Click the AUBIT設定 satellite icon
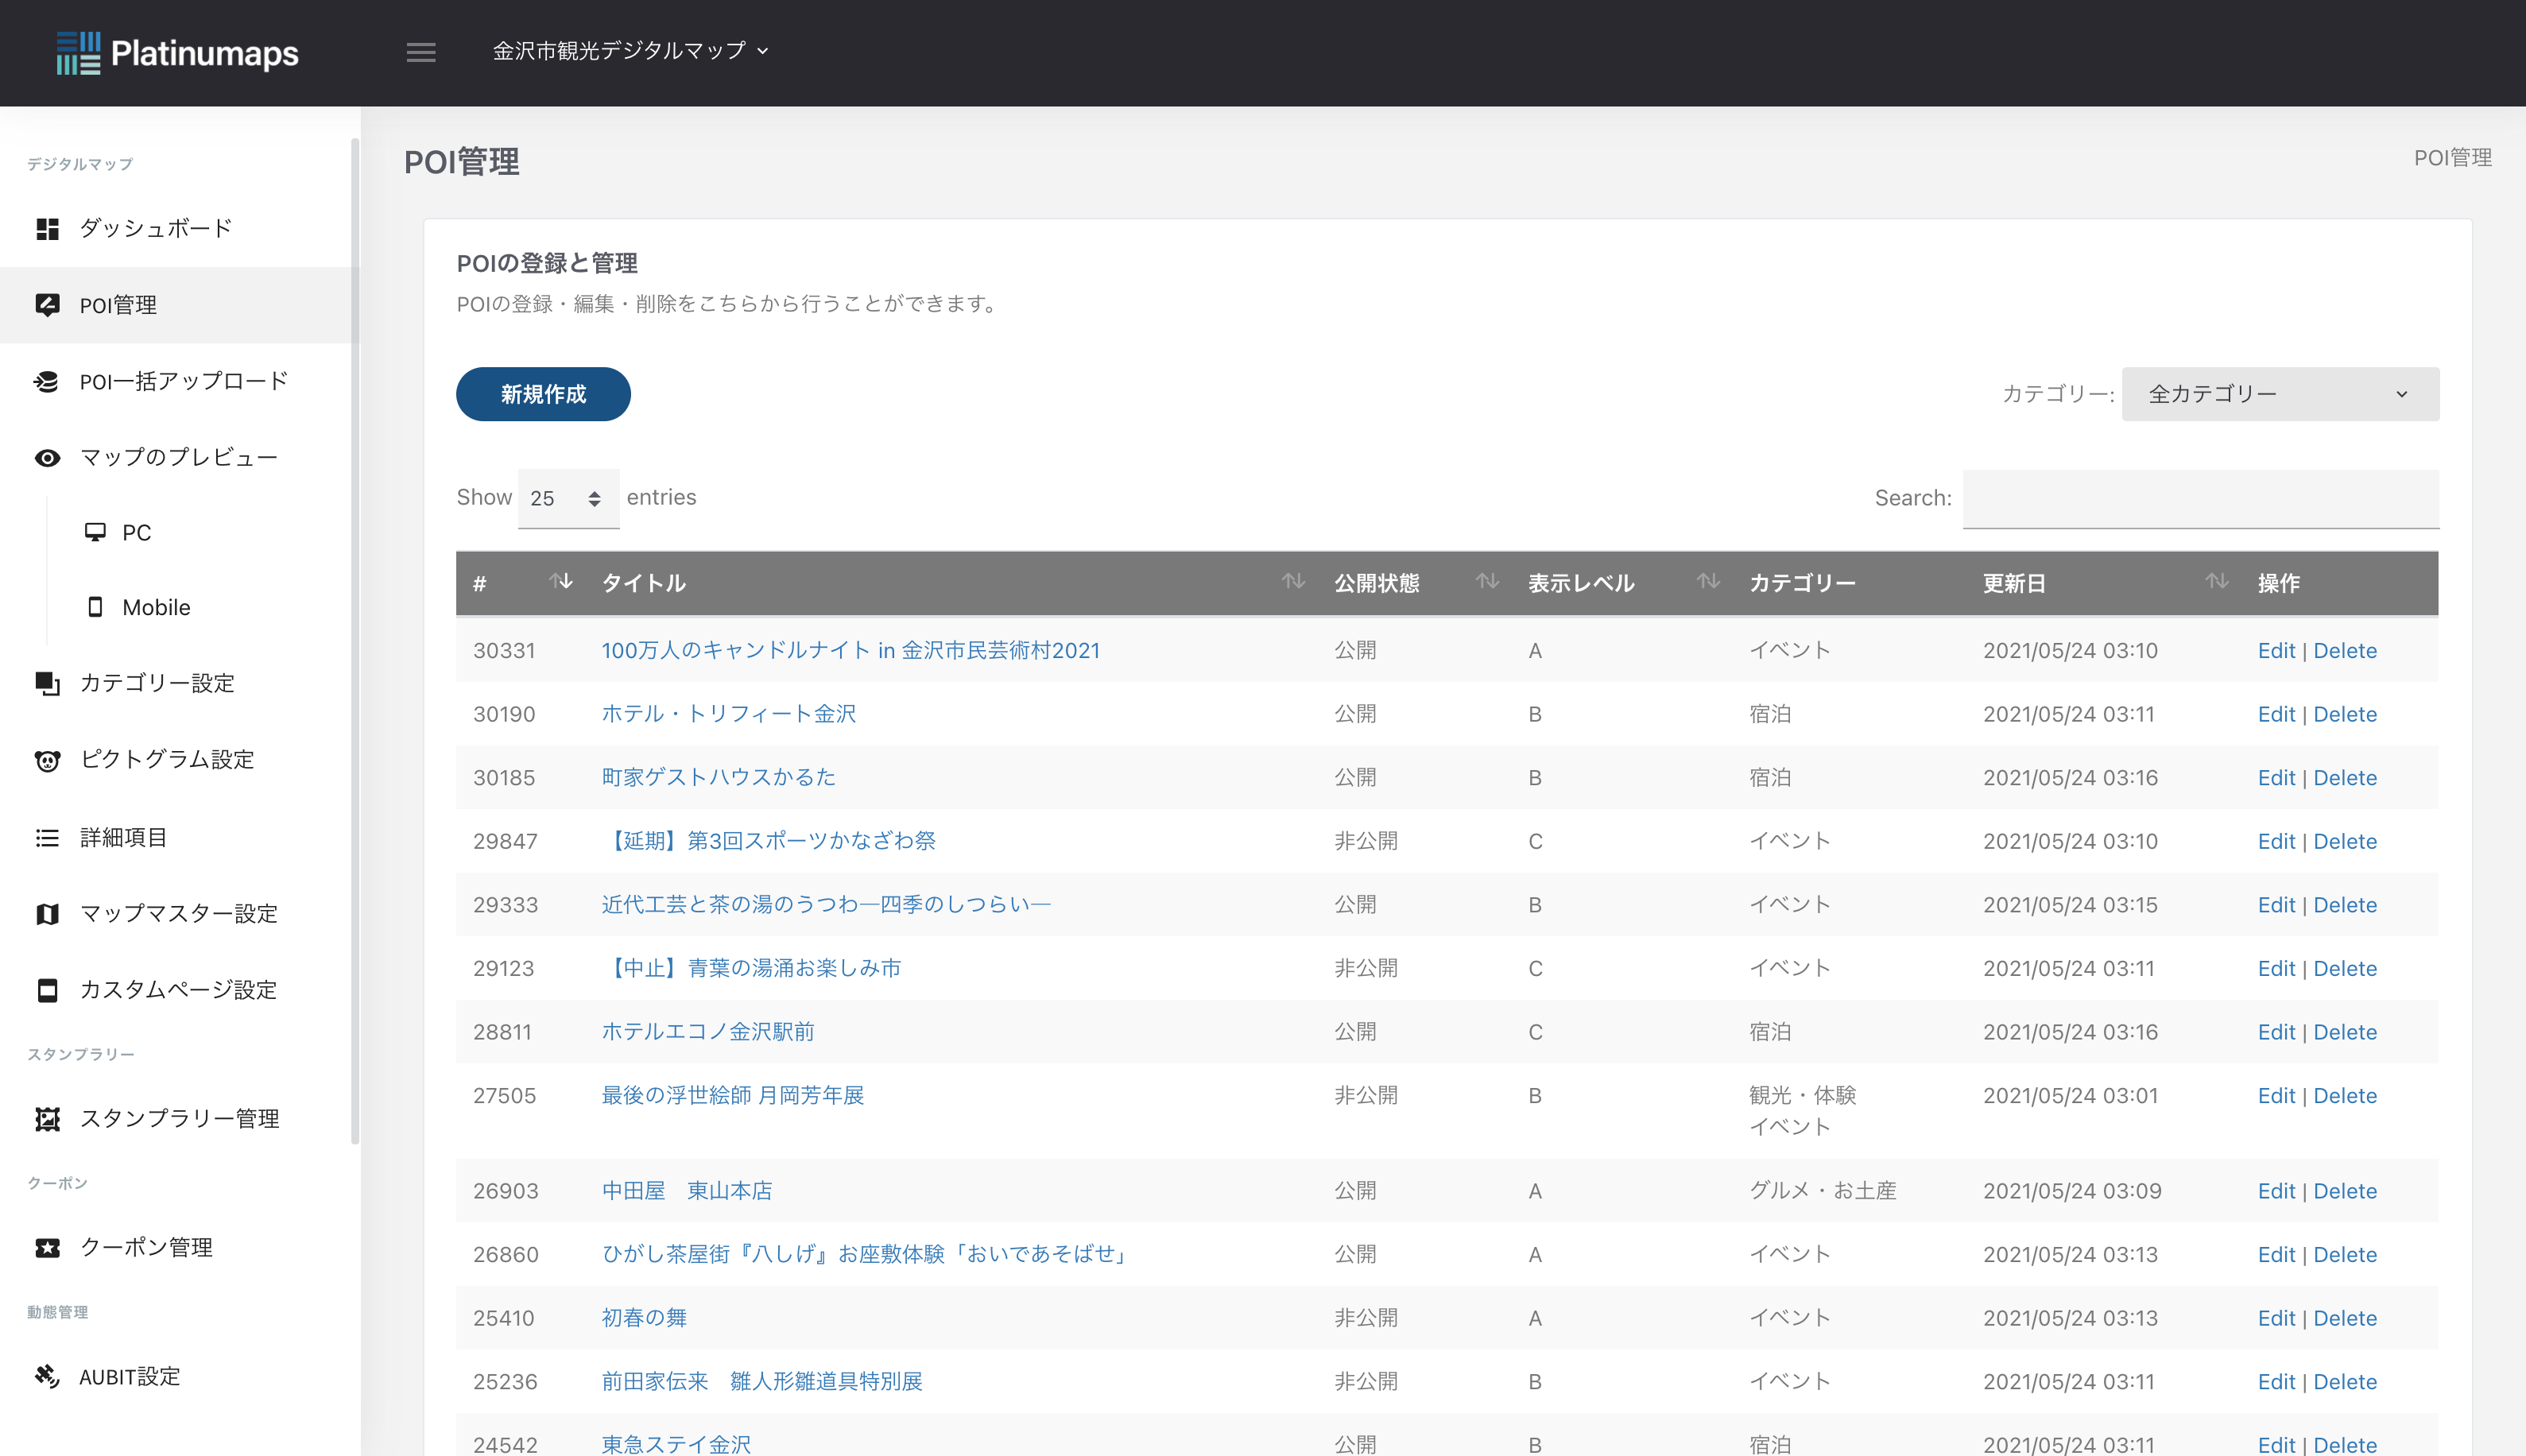This screenshot has height=1456, width=2526. [47, 1376]
